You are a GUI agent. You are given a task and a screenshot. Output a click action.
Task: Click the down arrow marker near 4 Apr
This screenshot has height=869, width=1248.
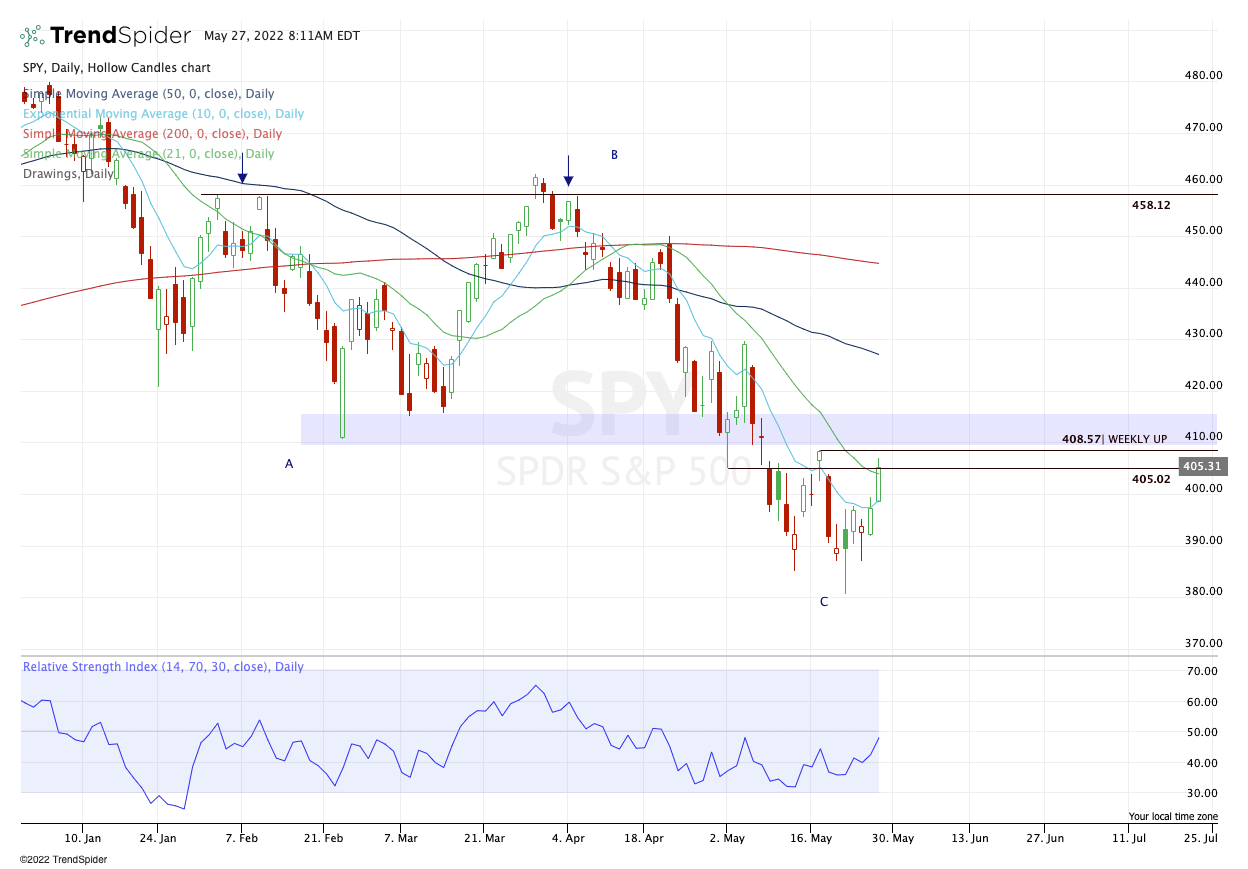click(568, 170)
